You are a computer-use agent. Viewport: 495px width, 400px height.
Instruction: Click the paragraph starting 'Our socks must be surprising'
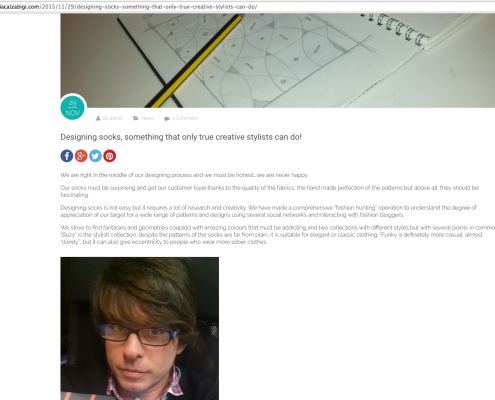coord(269,191)
